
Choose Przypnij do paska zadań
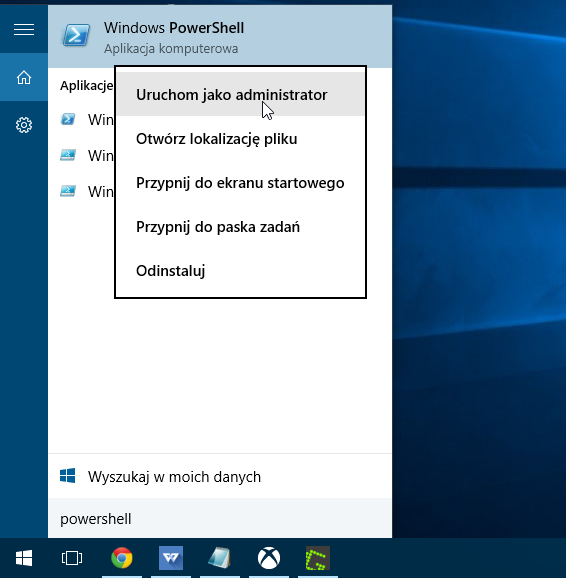pos(240,227)
